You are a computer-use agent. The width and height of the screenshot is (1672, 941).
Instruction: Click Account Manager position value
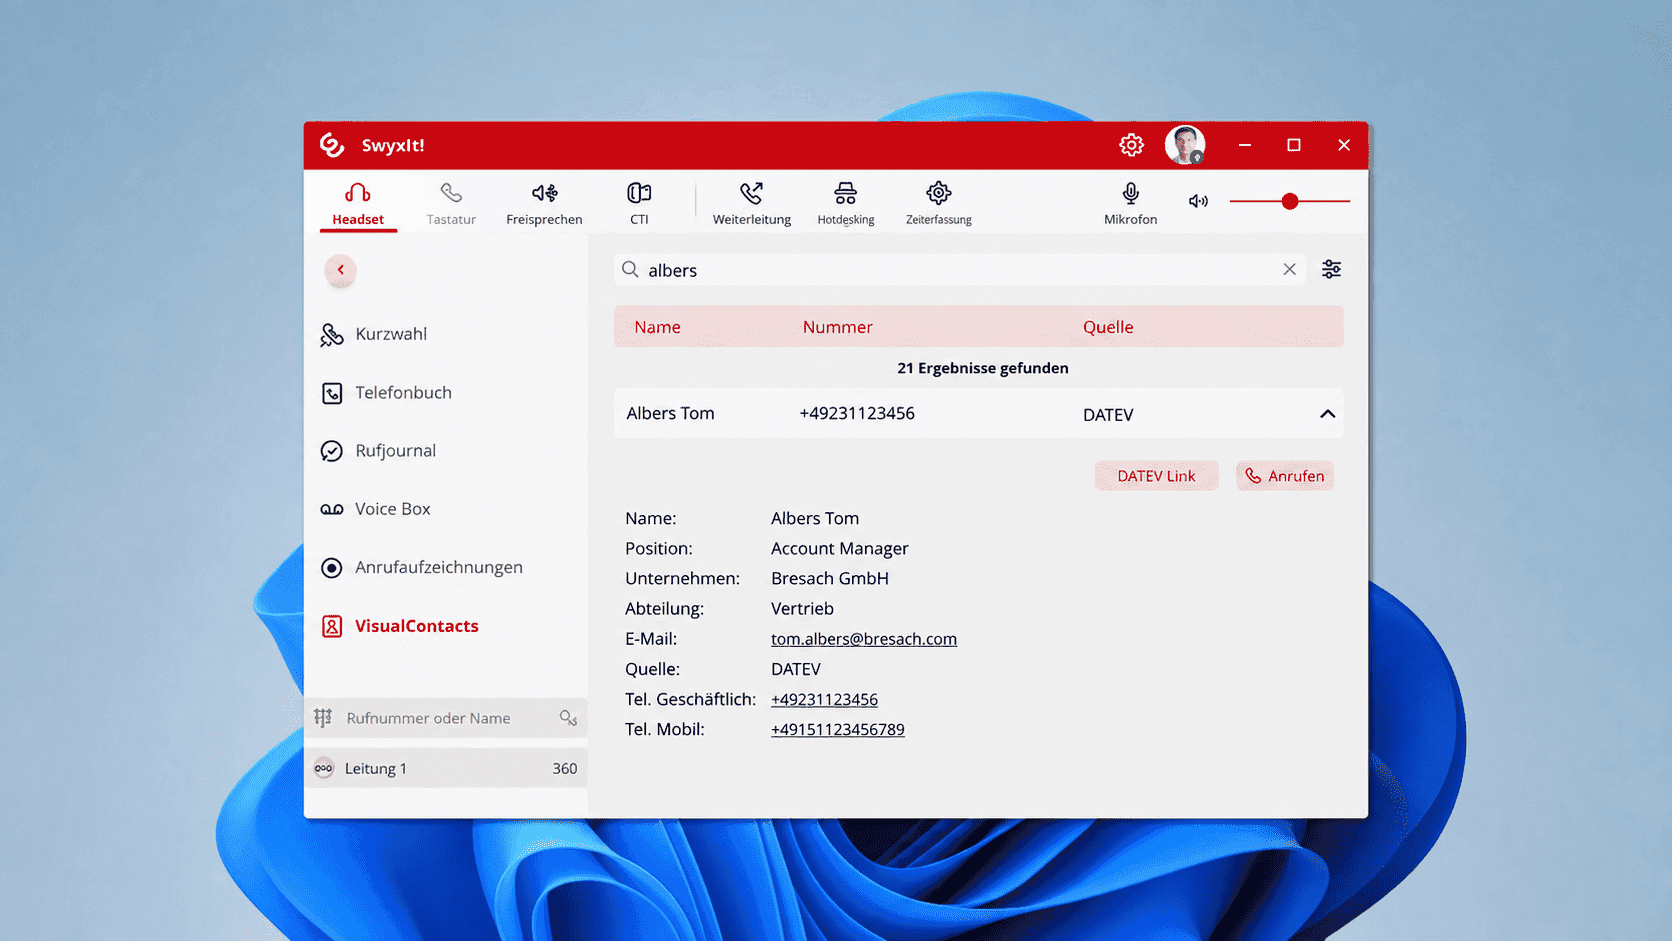point(839,548)
